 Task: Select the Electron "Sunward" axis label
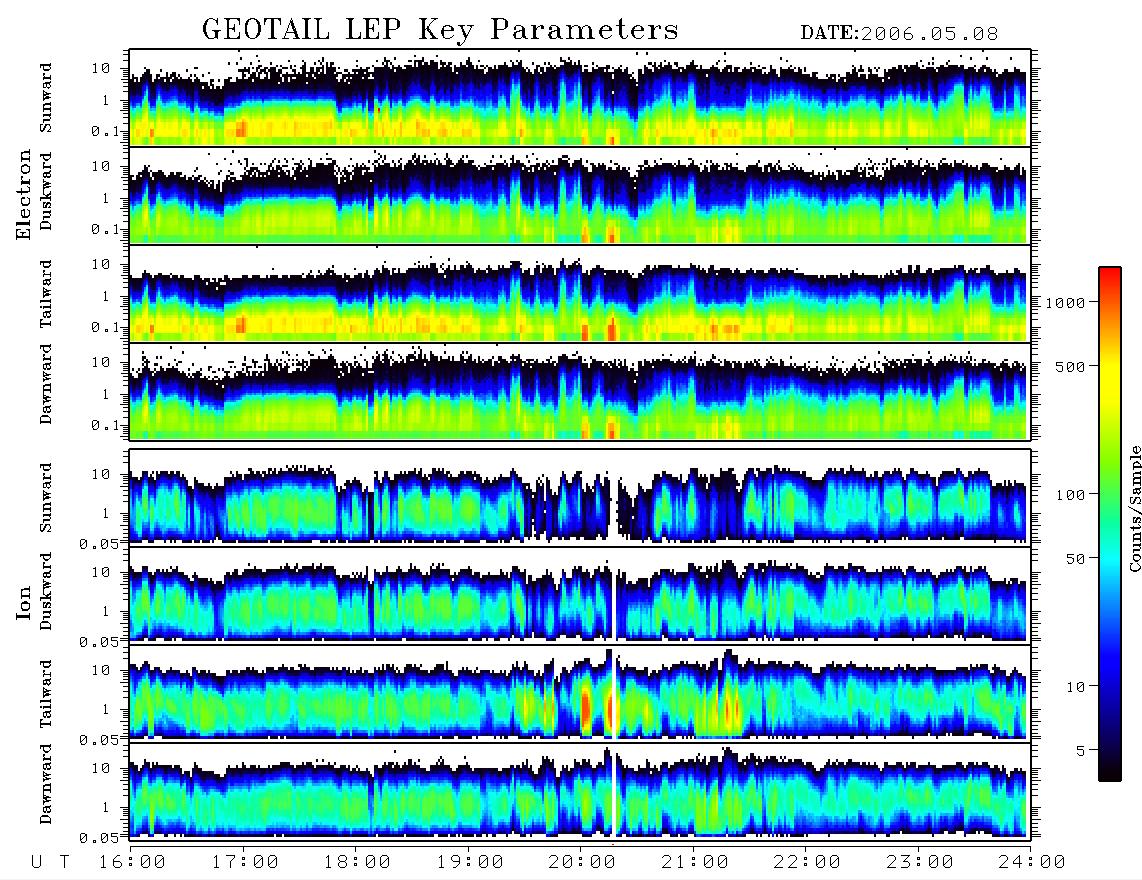46,98
